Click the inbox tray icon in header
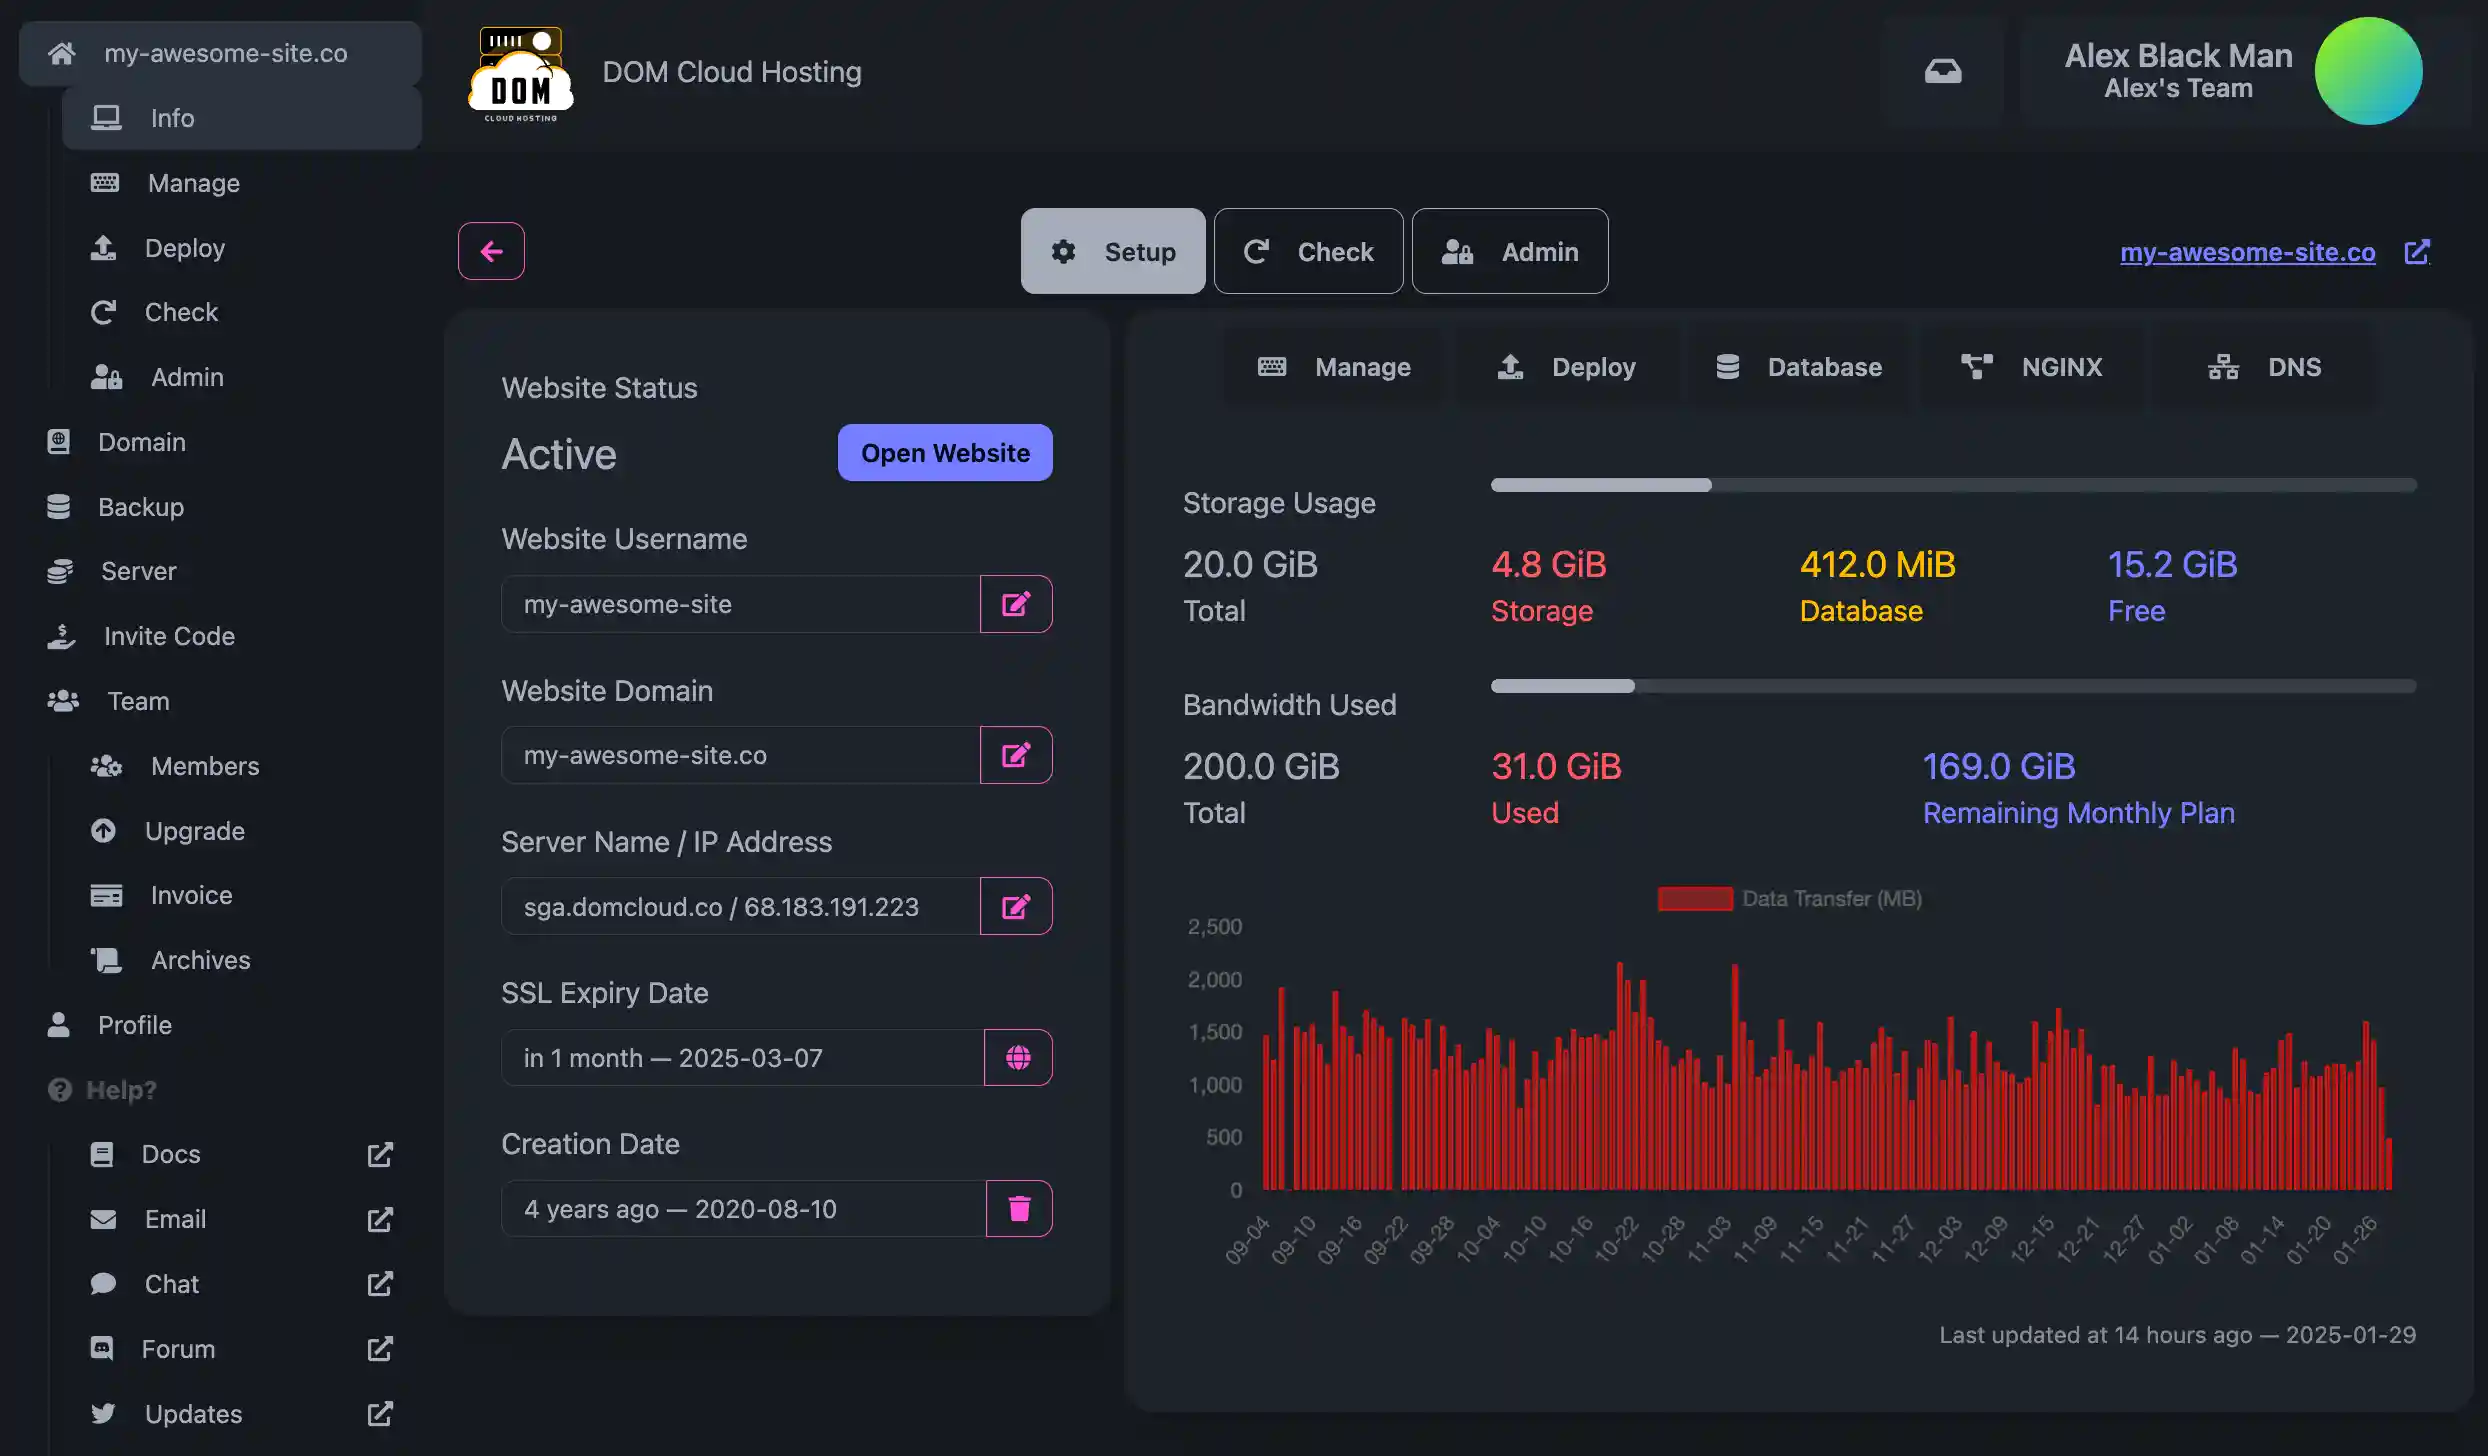Image resolution: width=2488 pixels, height=1456 pixels. (1942, 71)
